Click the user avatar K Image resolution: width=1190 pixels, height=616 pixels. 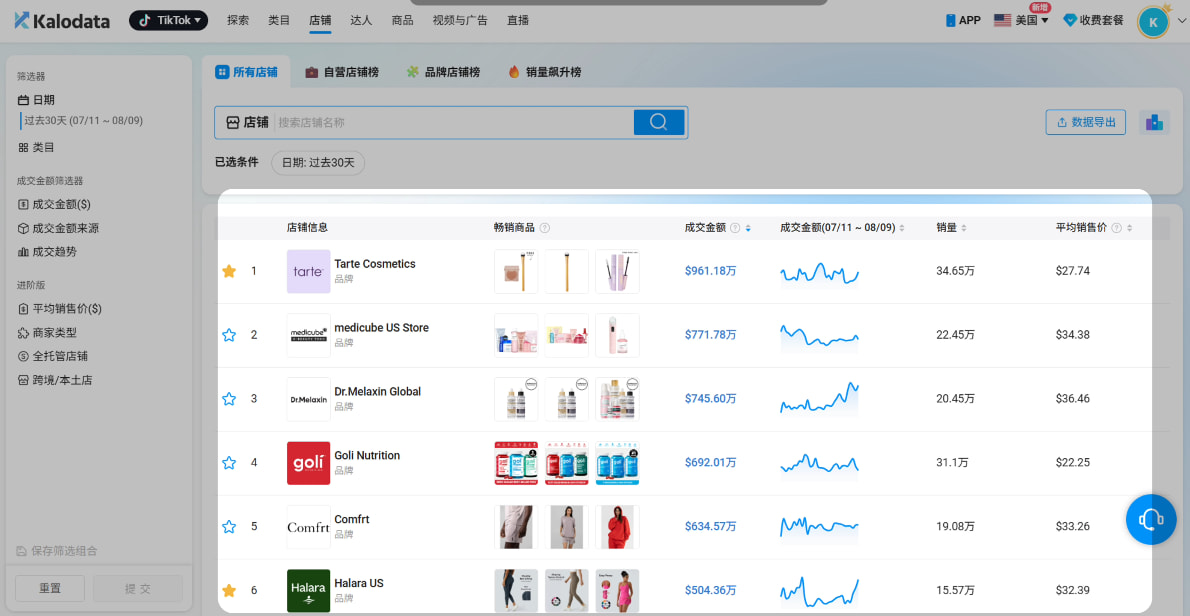tap(1153, 22)
